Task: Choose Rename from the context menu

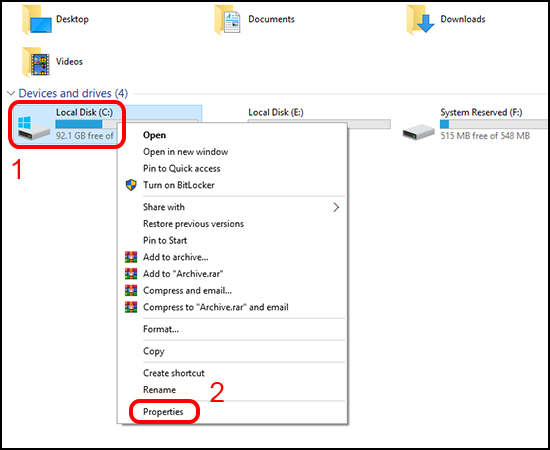Action: (159, 390)
